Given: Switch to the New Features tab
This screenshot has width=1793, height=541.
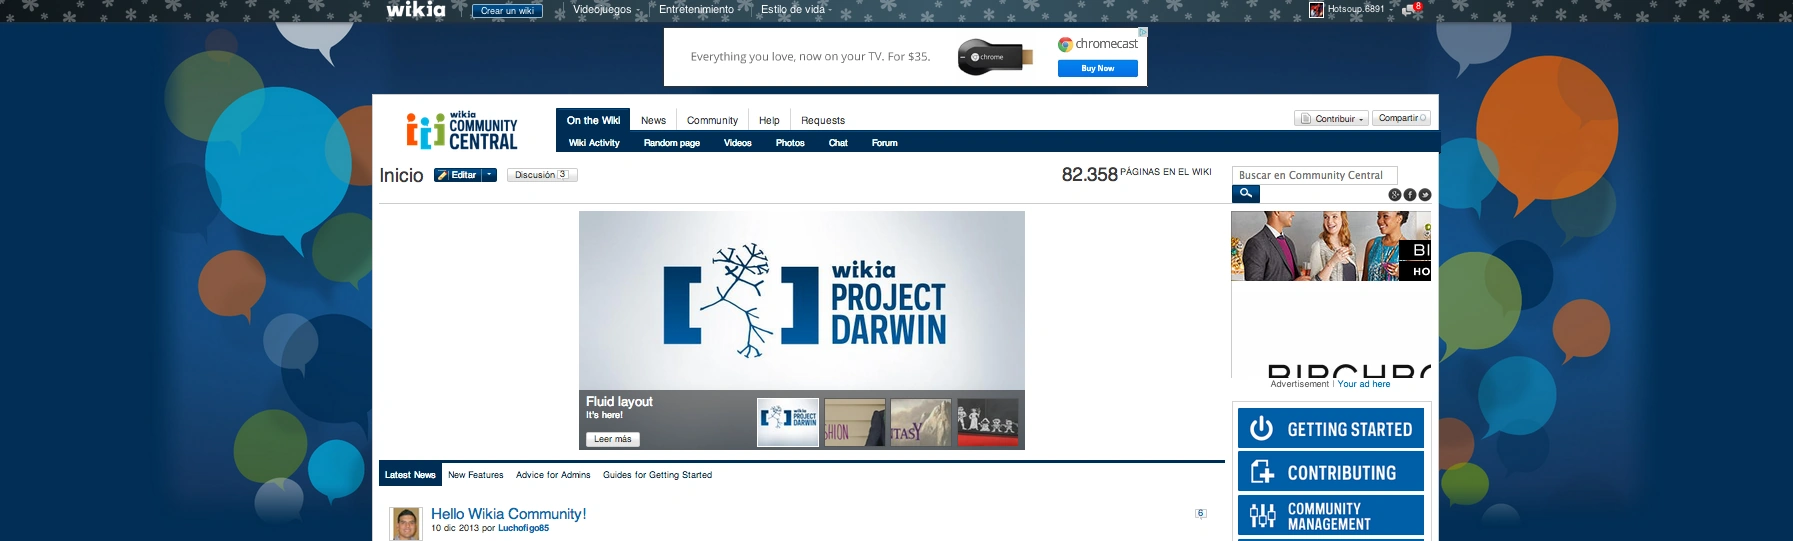Looking at the screenshot, I should [475, 475].
